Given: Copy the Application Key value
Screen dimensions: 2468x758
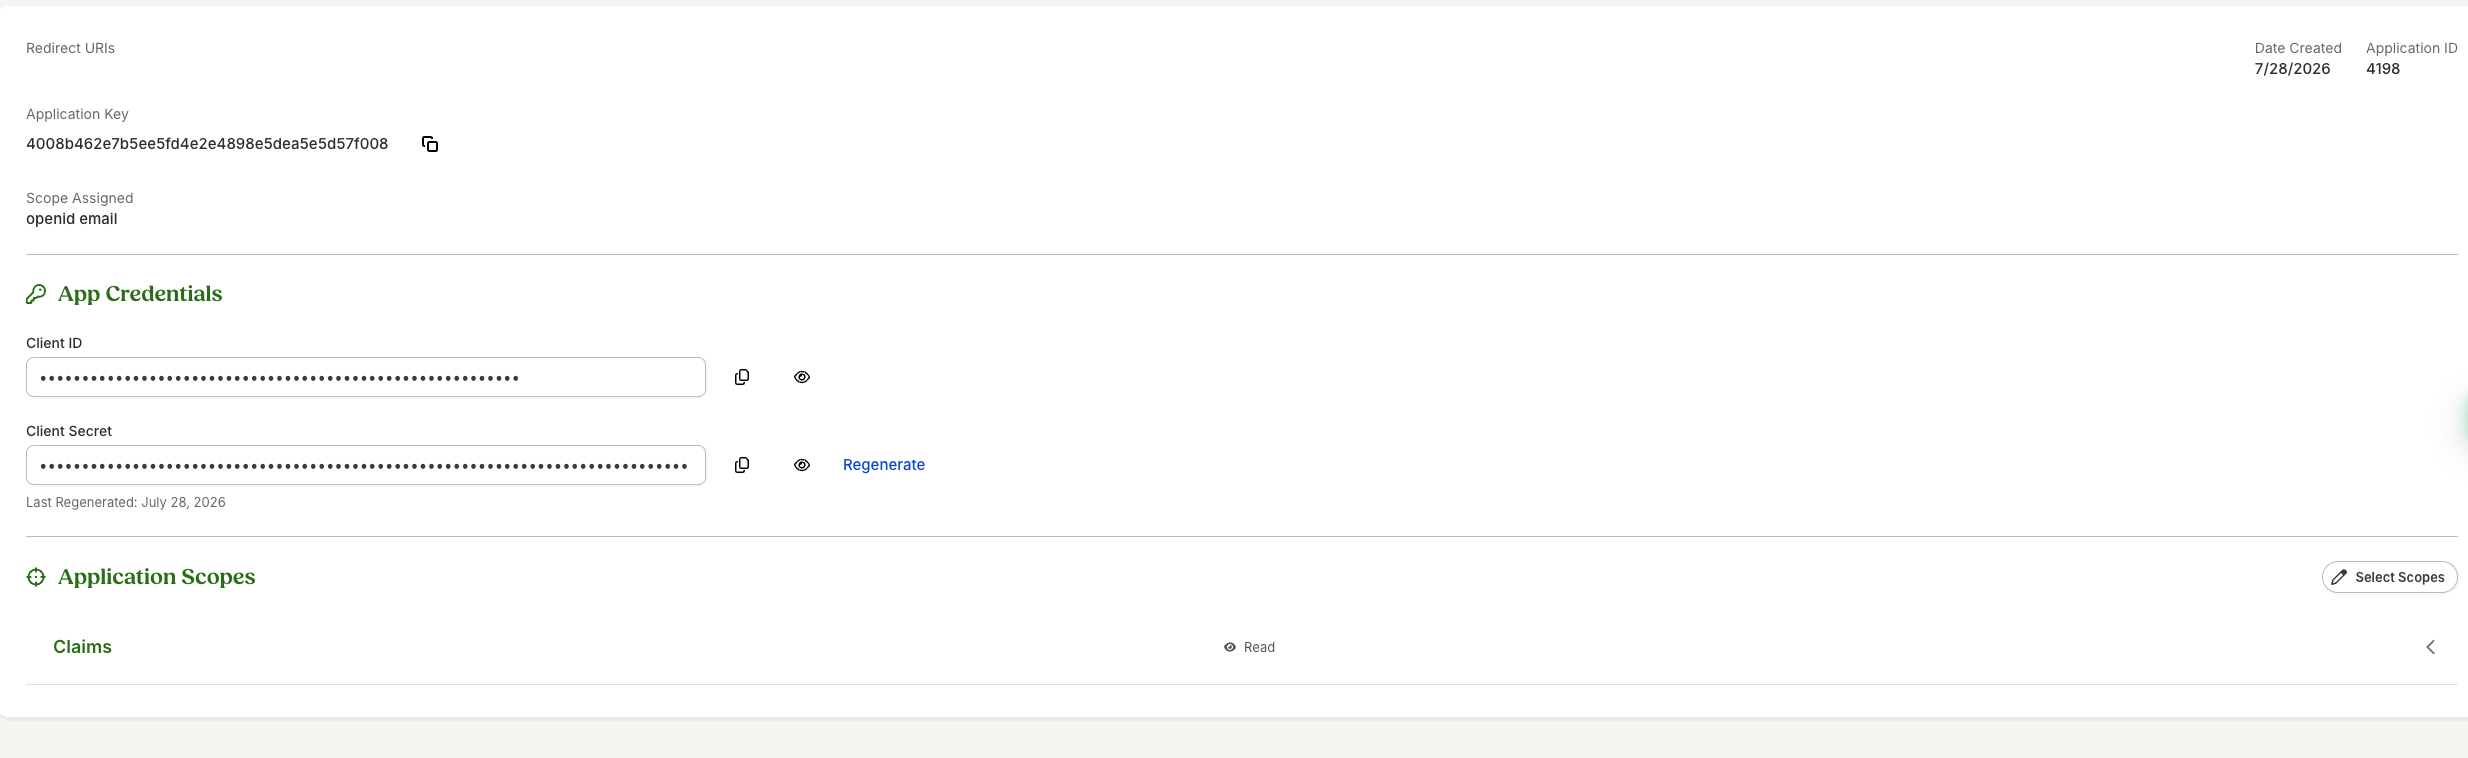Looking at the screenshot, I should tap(430, 144).
